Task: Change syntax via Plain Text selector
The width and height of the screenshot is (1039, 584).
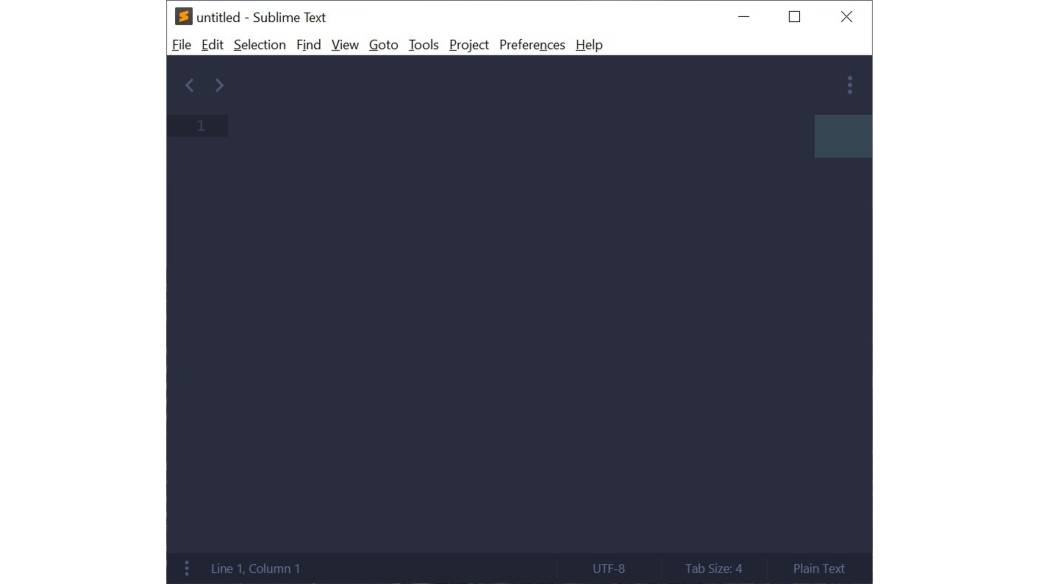Action: tap(818, 568)
